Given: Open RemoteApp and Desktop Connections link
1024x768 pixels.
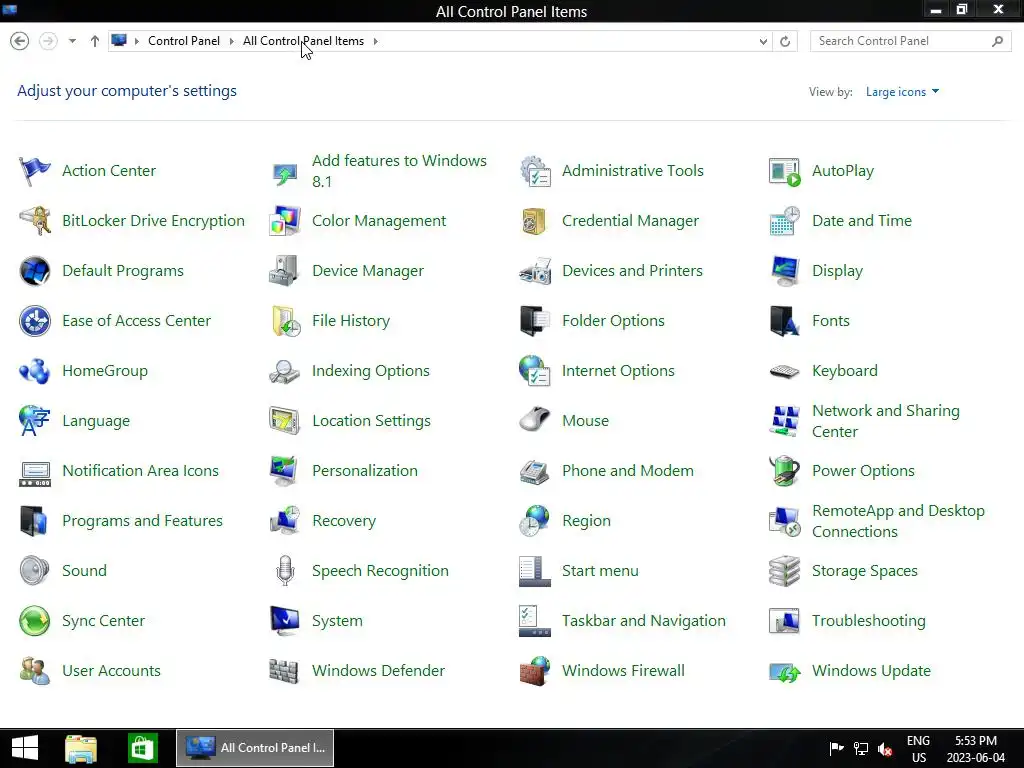Looking at the screenshot, I should 898,521.
